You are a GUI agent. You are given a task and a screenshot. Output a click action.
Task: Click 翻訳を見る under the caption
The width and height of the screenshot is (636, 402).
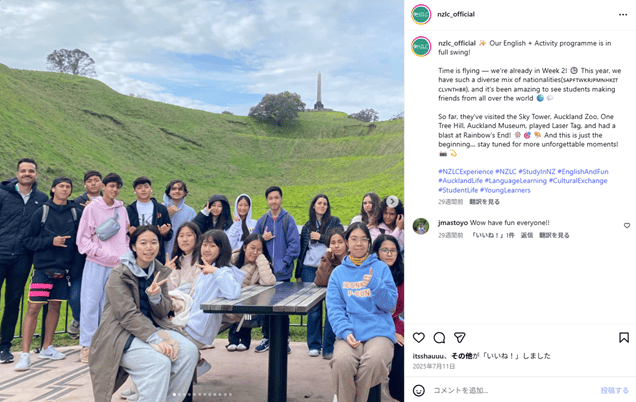(x=484, y=202)
